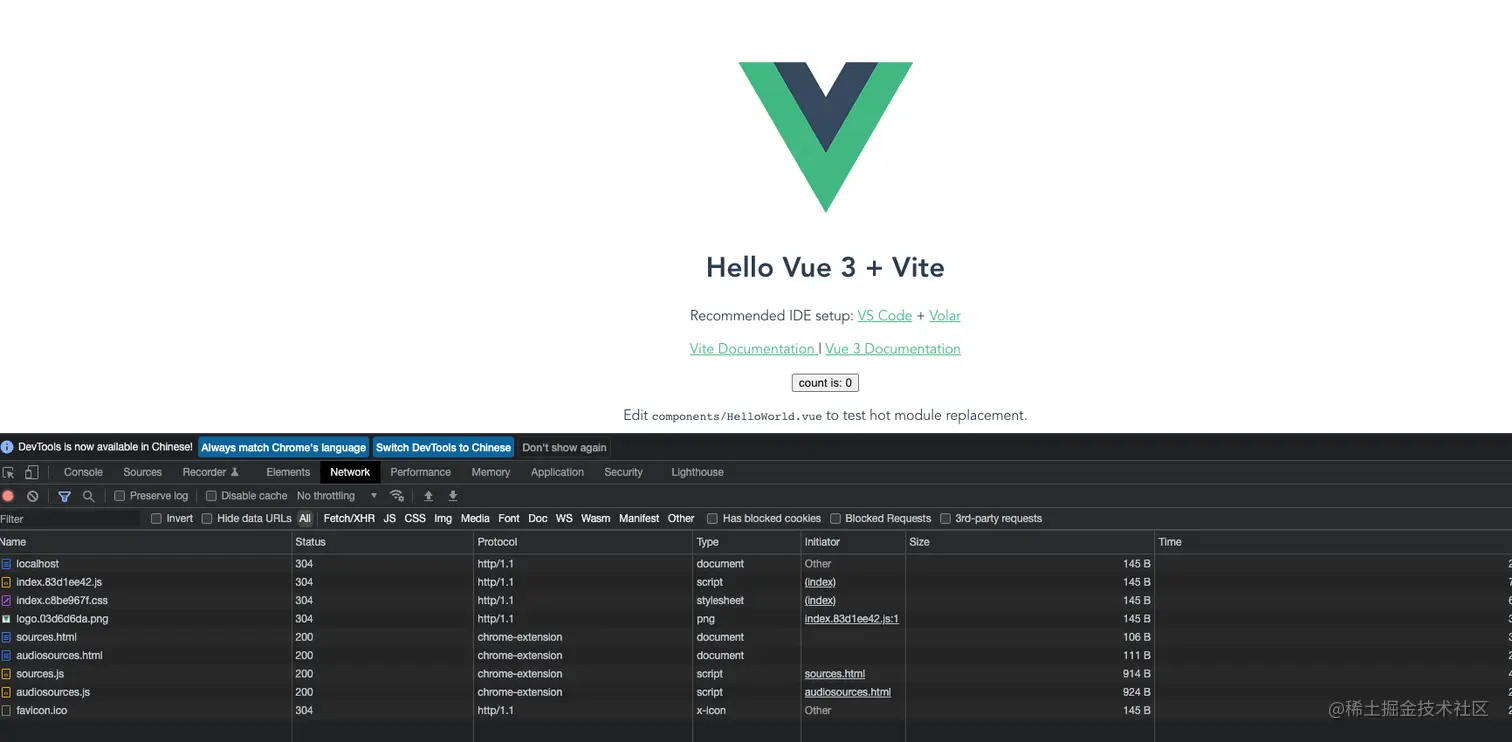Open network conditions wifi icon
This screenshot has width=1512, height=742.
coord(397,496)
